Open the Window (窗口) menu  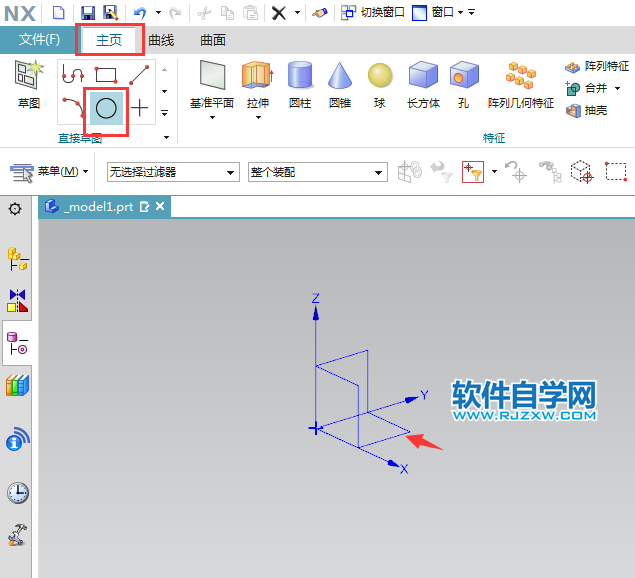437,13
